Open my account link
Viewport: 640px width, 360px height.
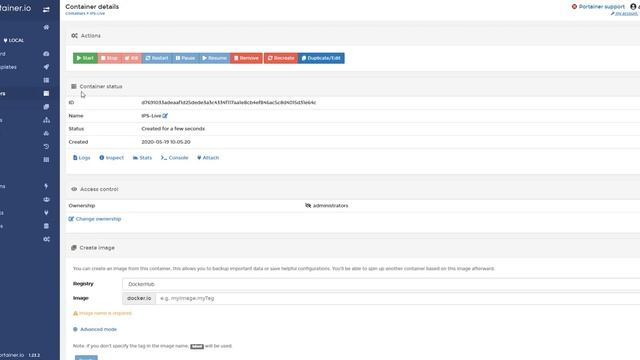coord(624,13)
